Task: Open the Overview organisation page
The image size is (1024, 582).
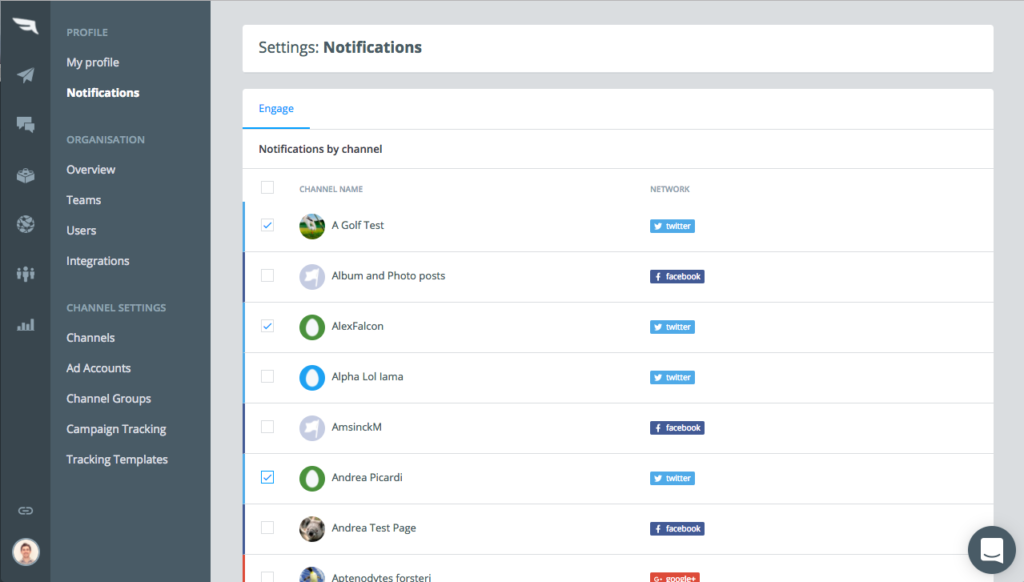Action: pos(91,169)
